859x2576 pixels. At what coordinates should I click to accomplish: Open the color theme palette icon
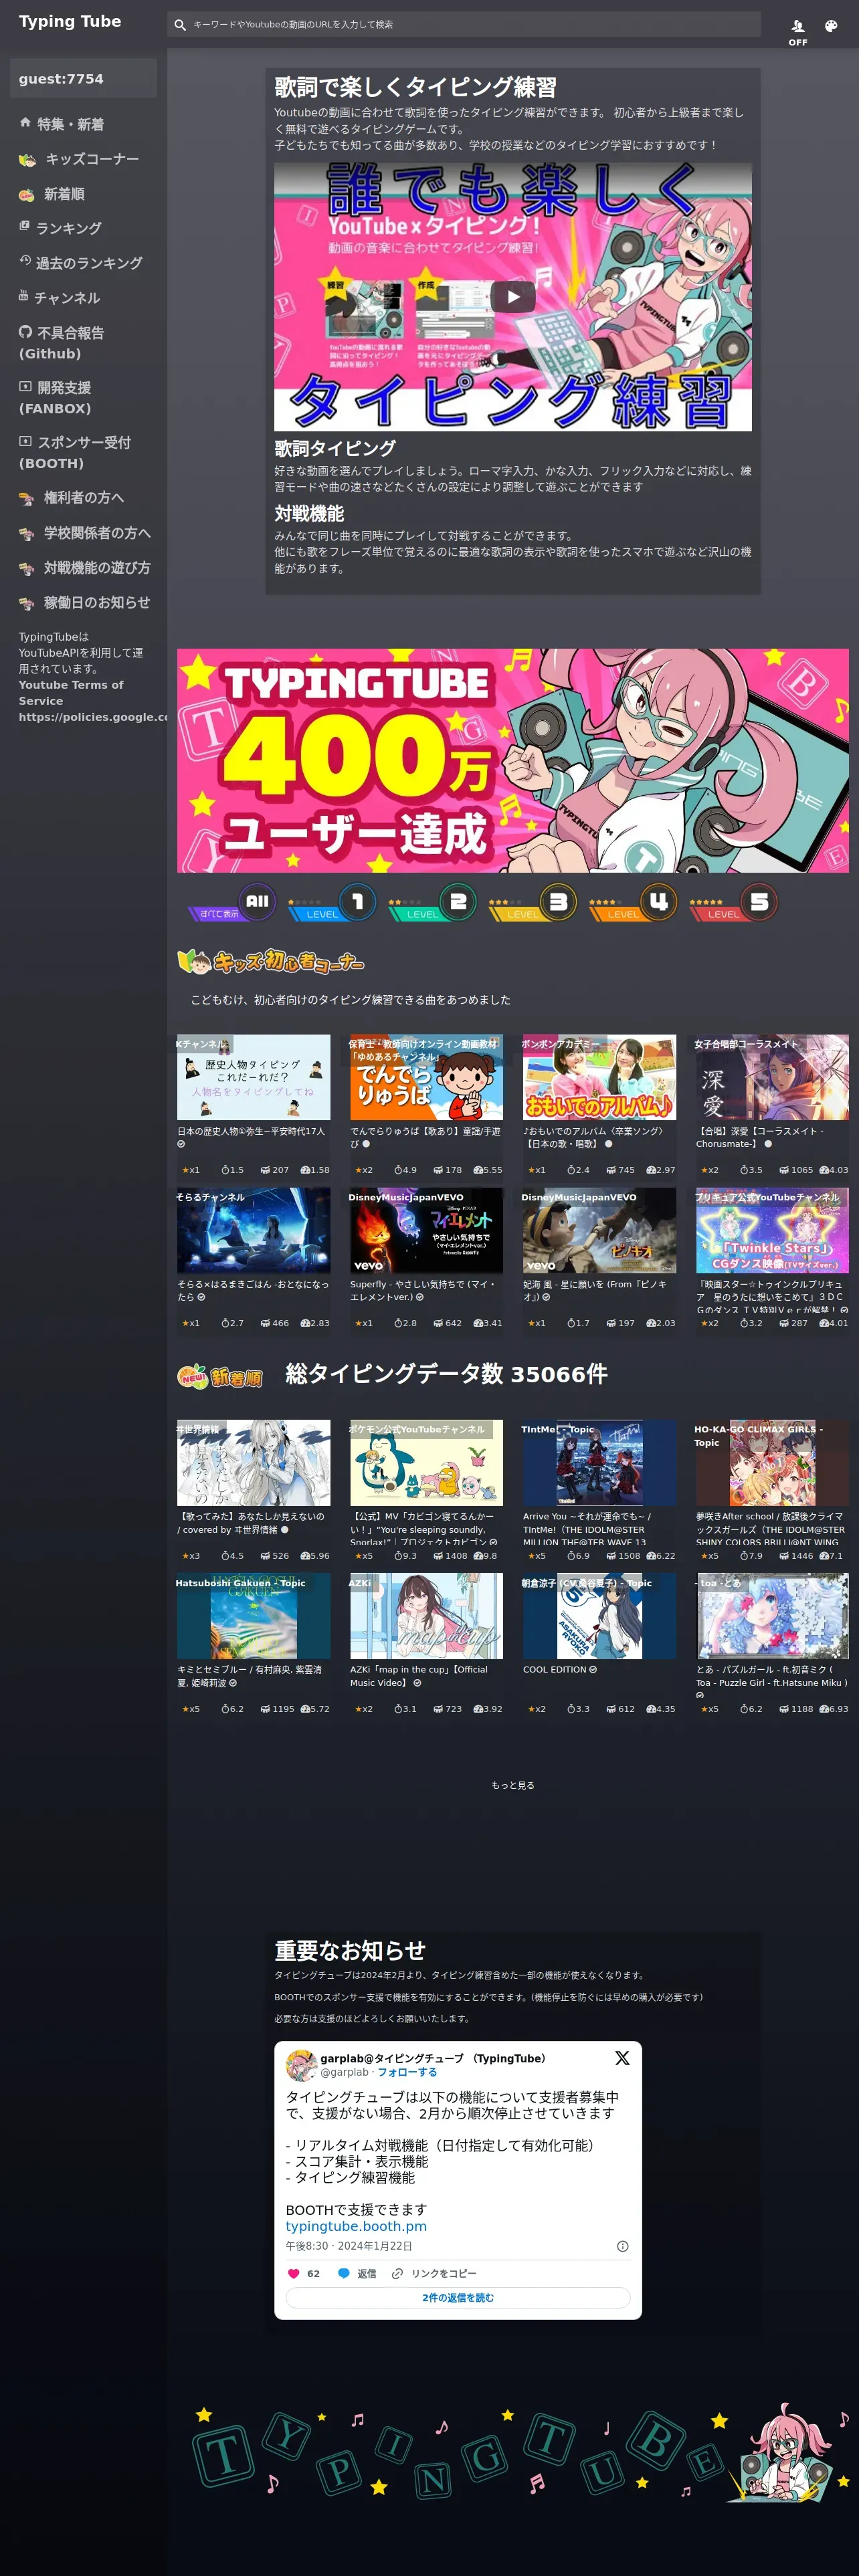831,26
